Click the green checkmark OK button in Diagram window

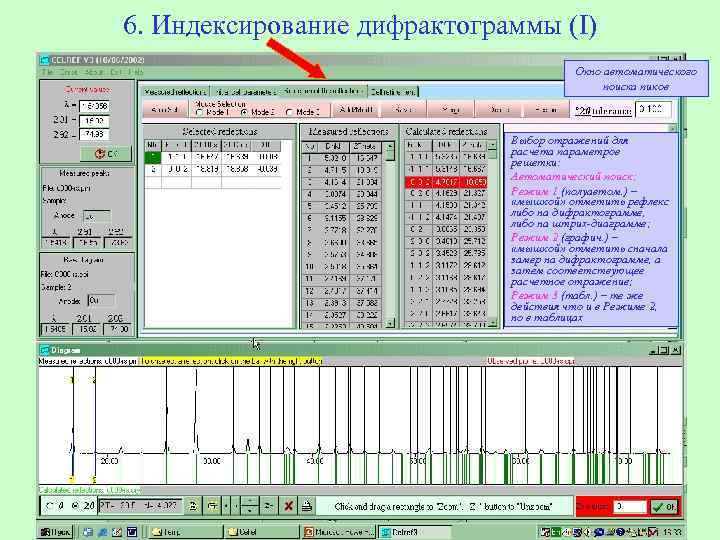click(x=664, y=507)
